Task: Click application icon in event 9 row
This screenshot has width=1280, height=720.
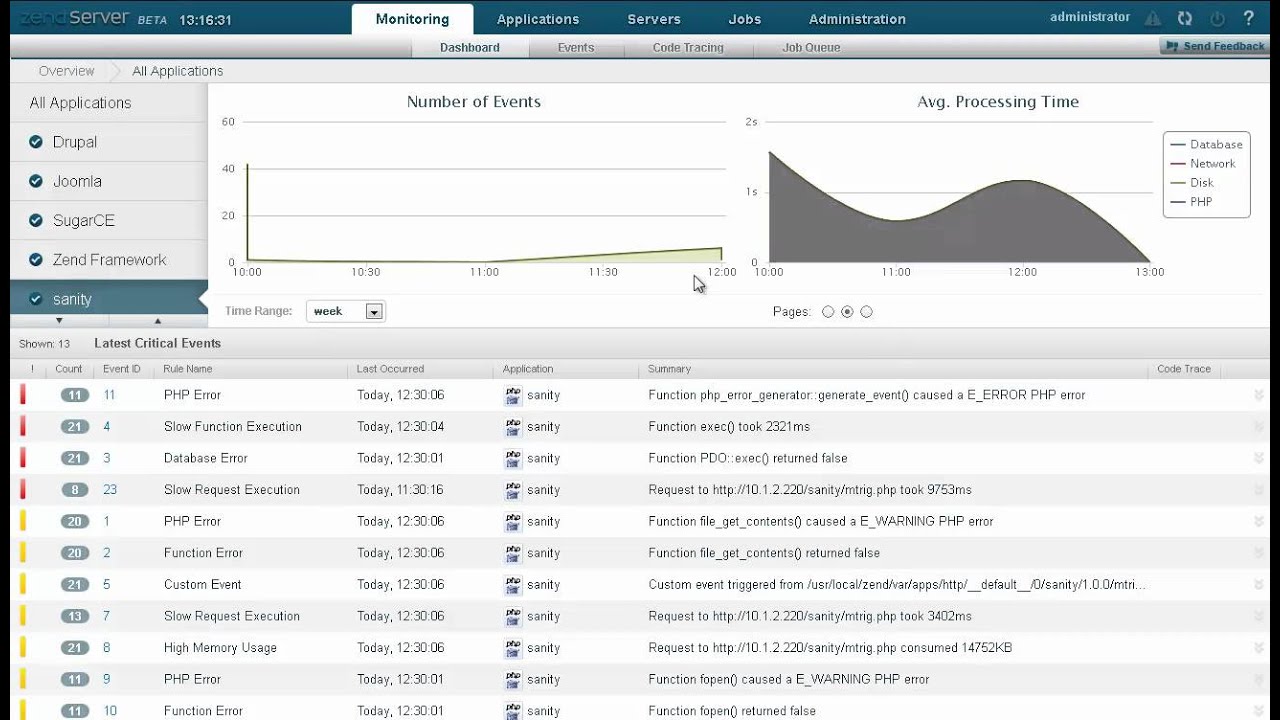Action: pos(513,680)
